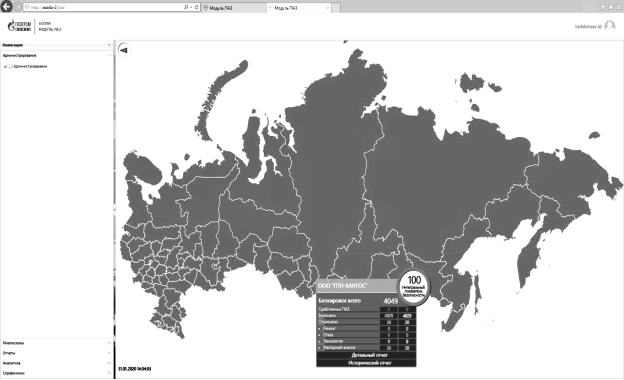Open the browser favorites star icon

click(610, 7)
